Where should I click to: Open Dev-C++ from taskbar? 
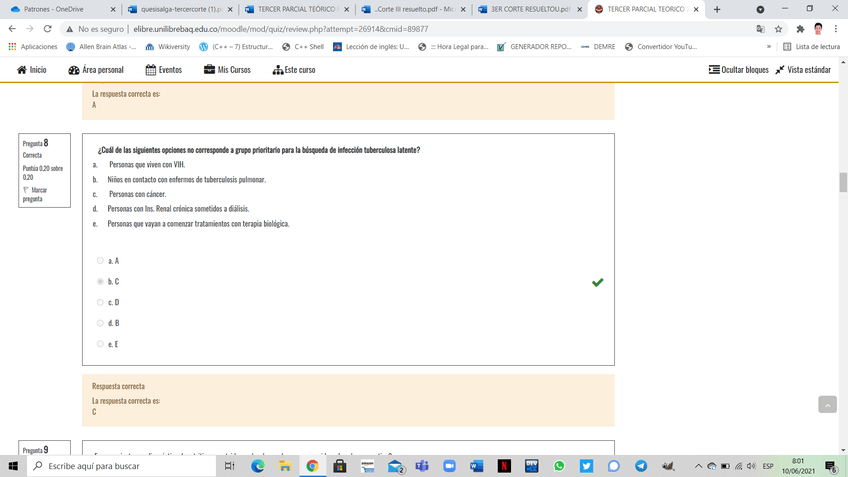532,466
